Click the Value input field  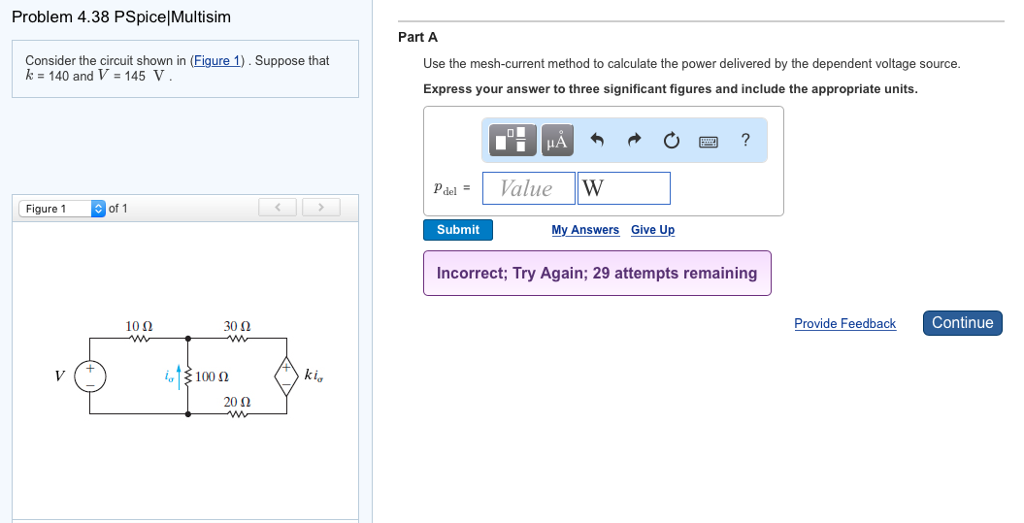[x=528, y=188]
